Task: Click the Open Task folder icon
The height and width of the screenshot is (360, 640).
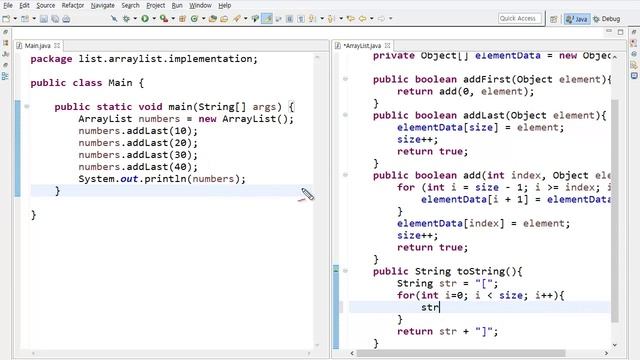Action: 224,19
